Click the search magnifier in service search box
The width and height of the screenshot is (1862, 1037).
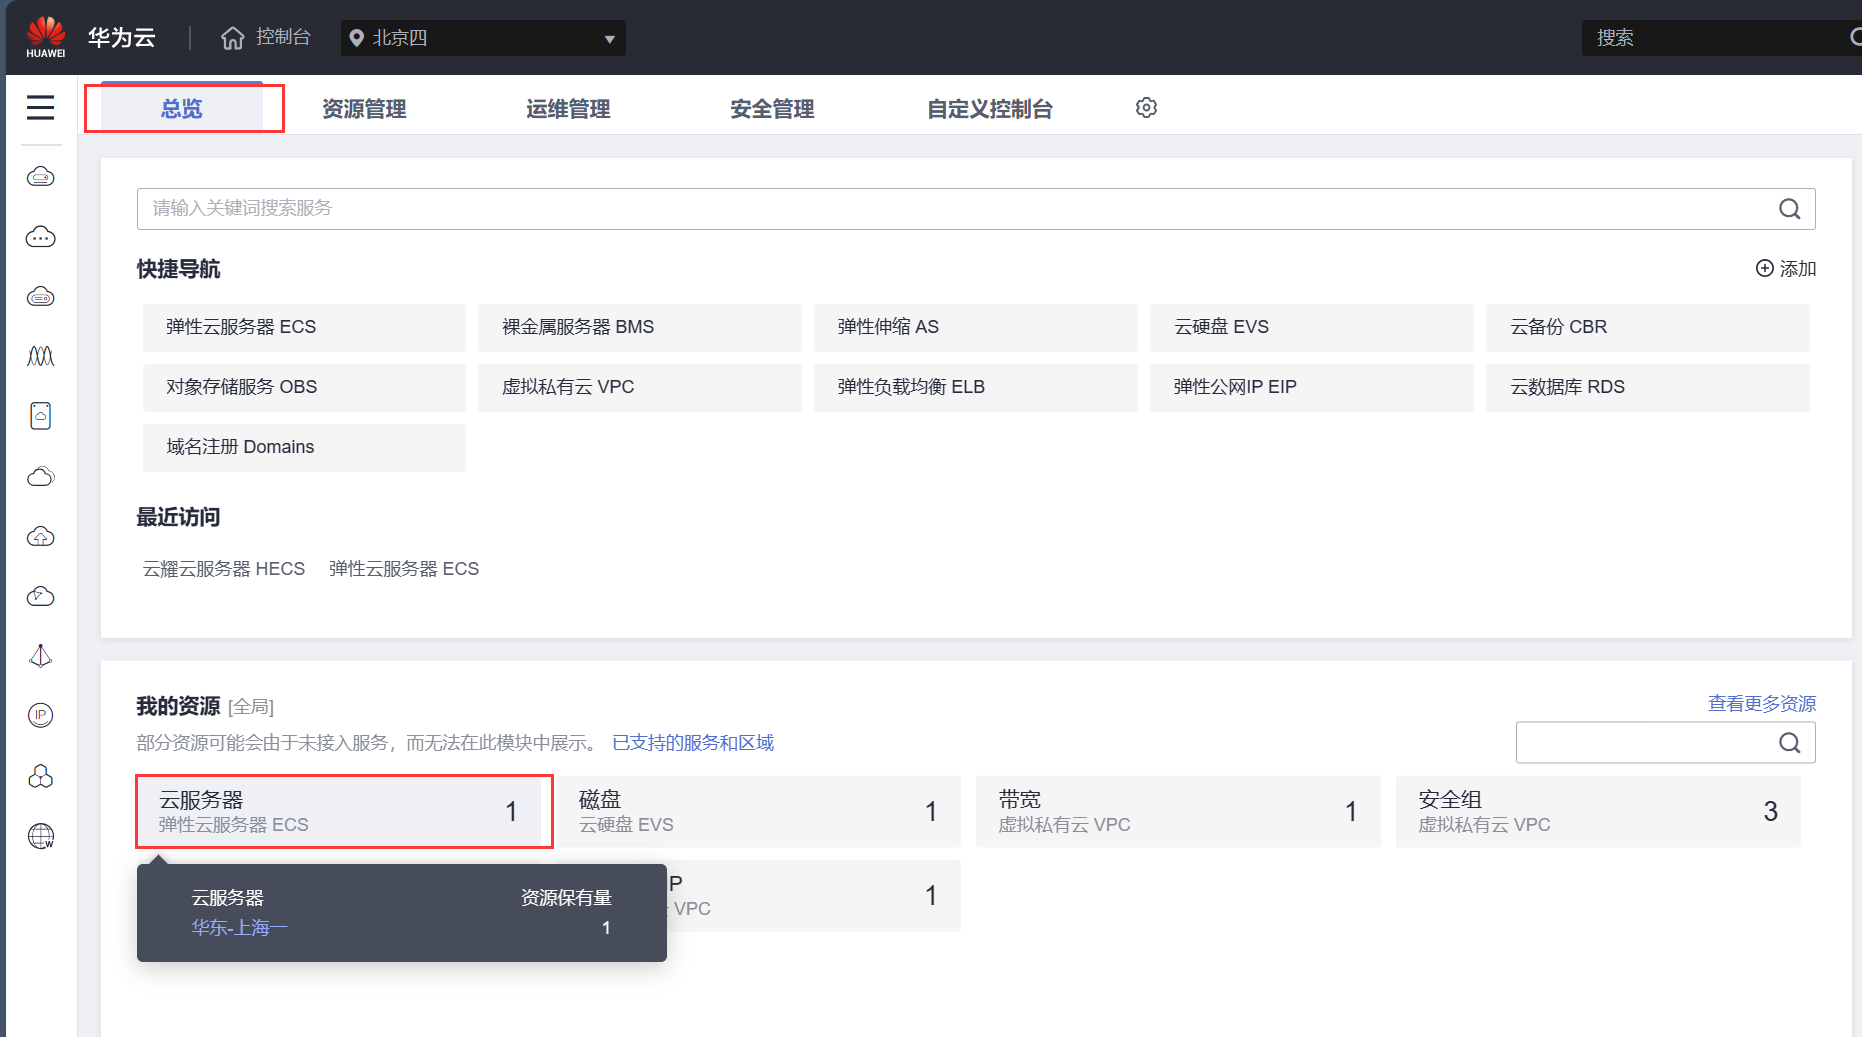[x=1789, y=208]
